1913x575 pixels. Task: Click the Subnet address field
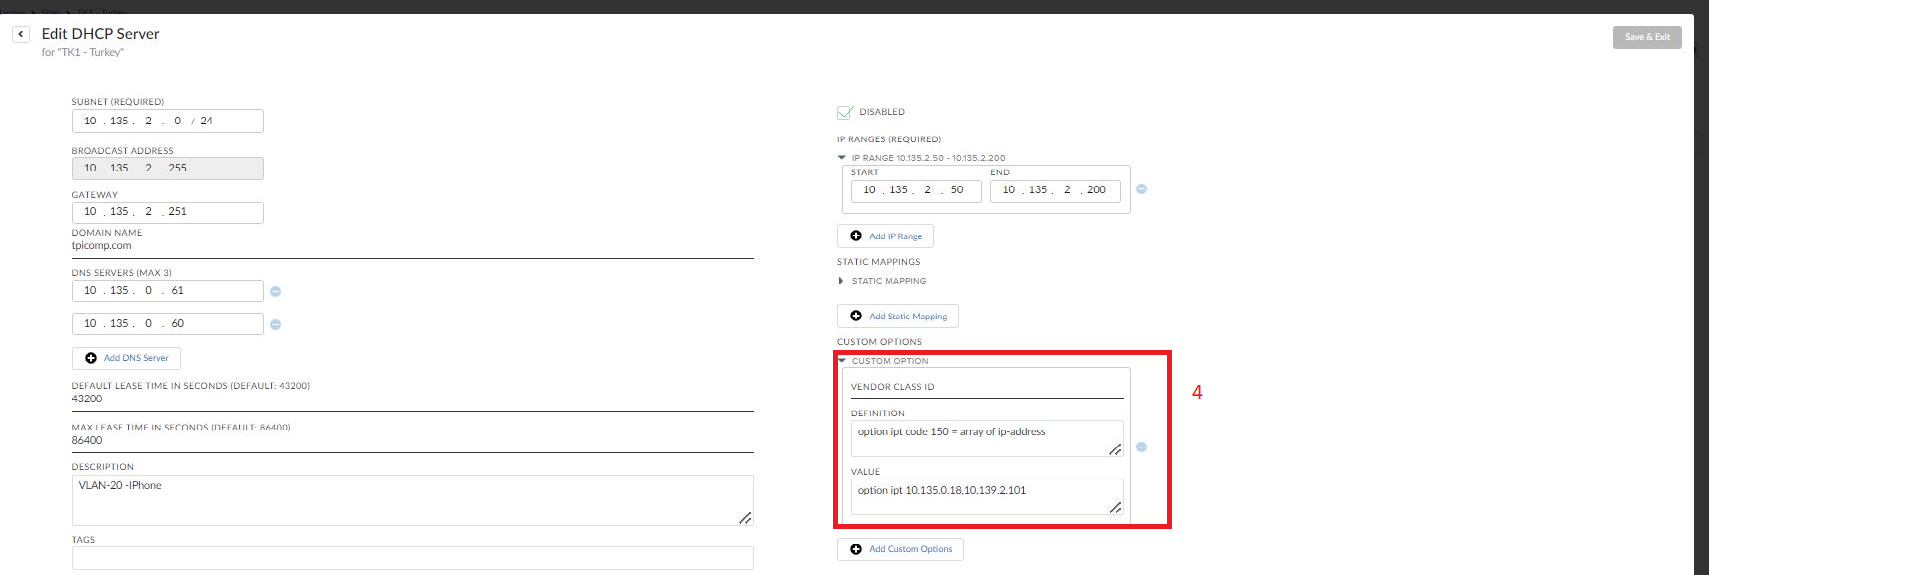coord(167,121)
